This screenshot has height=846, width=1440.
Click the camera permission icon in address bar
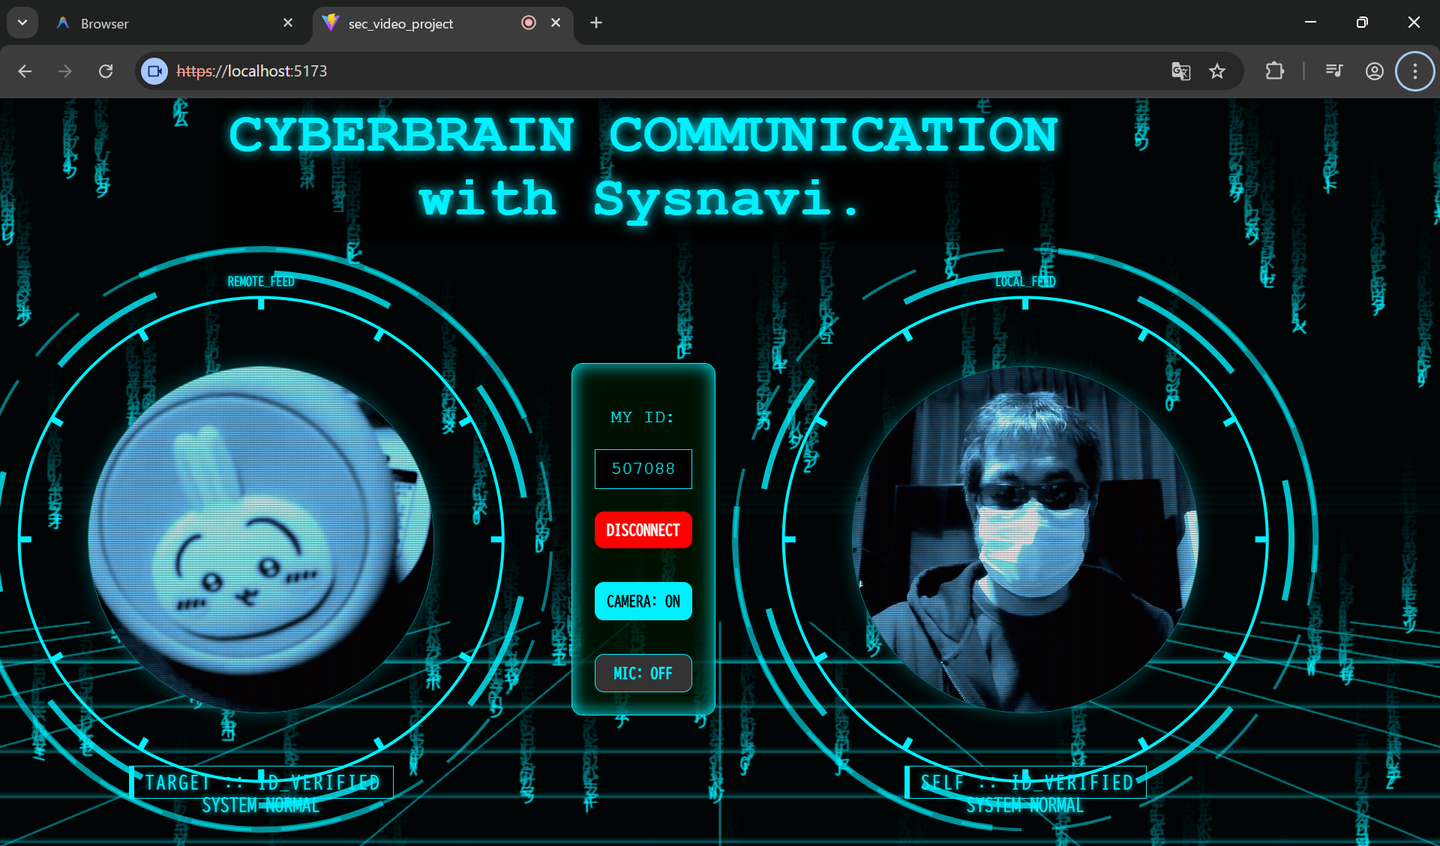click(x=154, y=71)
